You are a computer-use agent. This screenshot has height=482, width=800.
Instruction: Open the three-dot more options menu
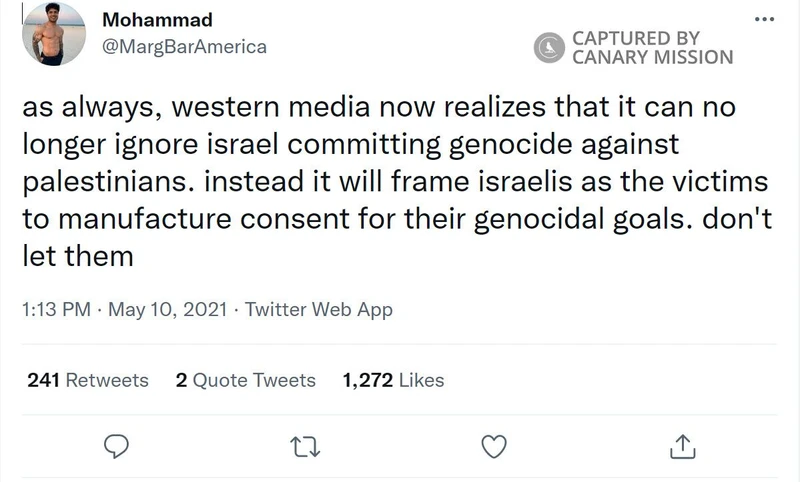(765, 20)
